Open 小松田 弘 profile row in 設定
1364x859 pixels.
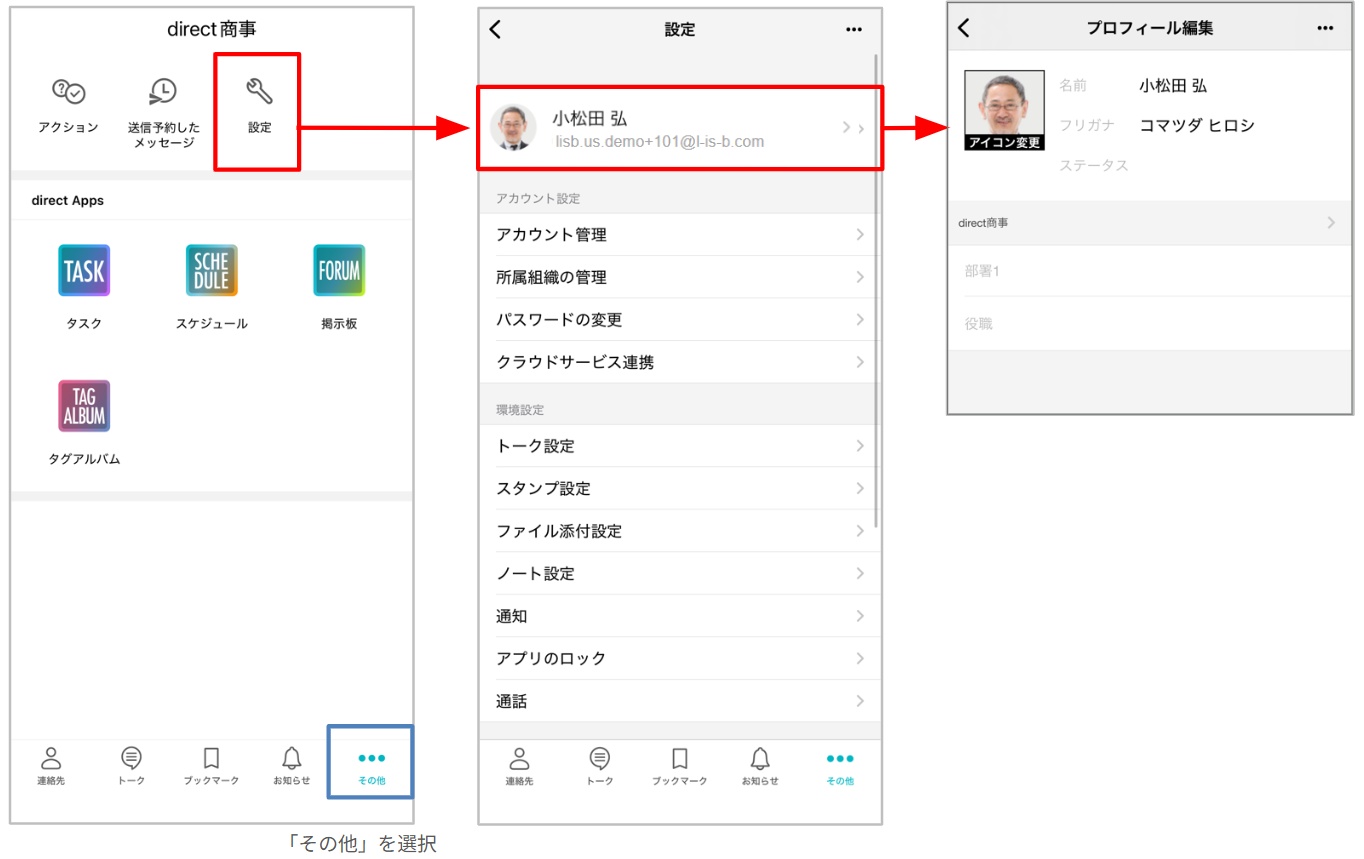pos(679,128)
